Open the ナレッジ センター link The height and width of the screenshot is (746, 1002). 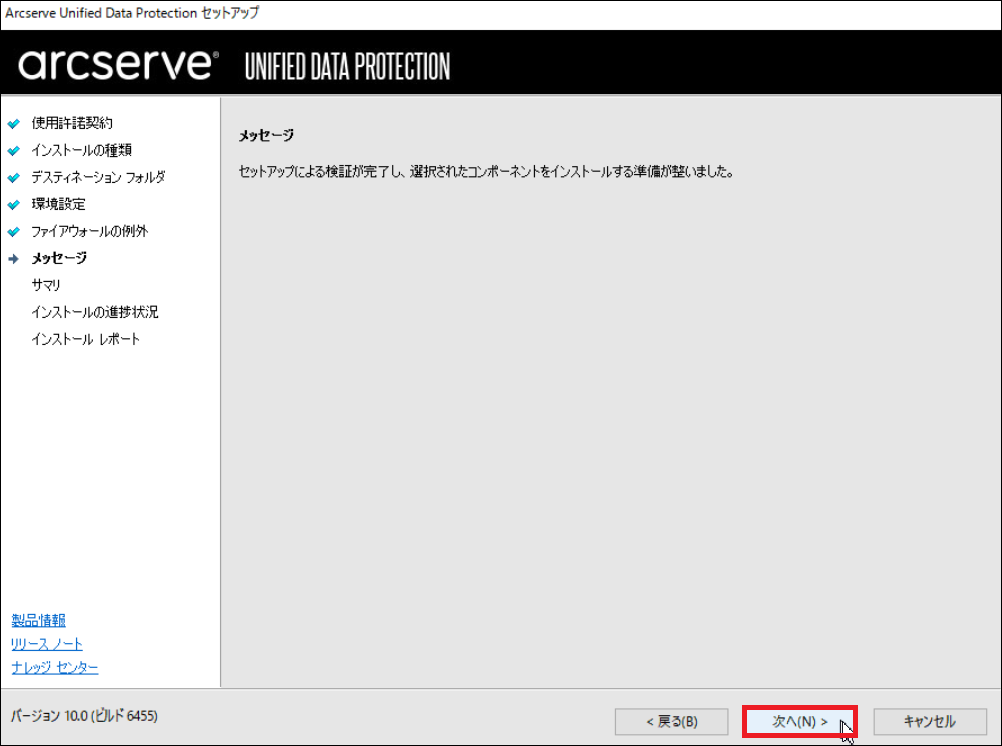tap(55, 667)
